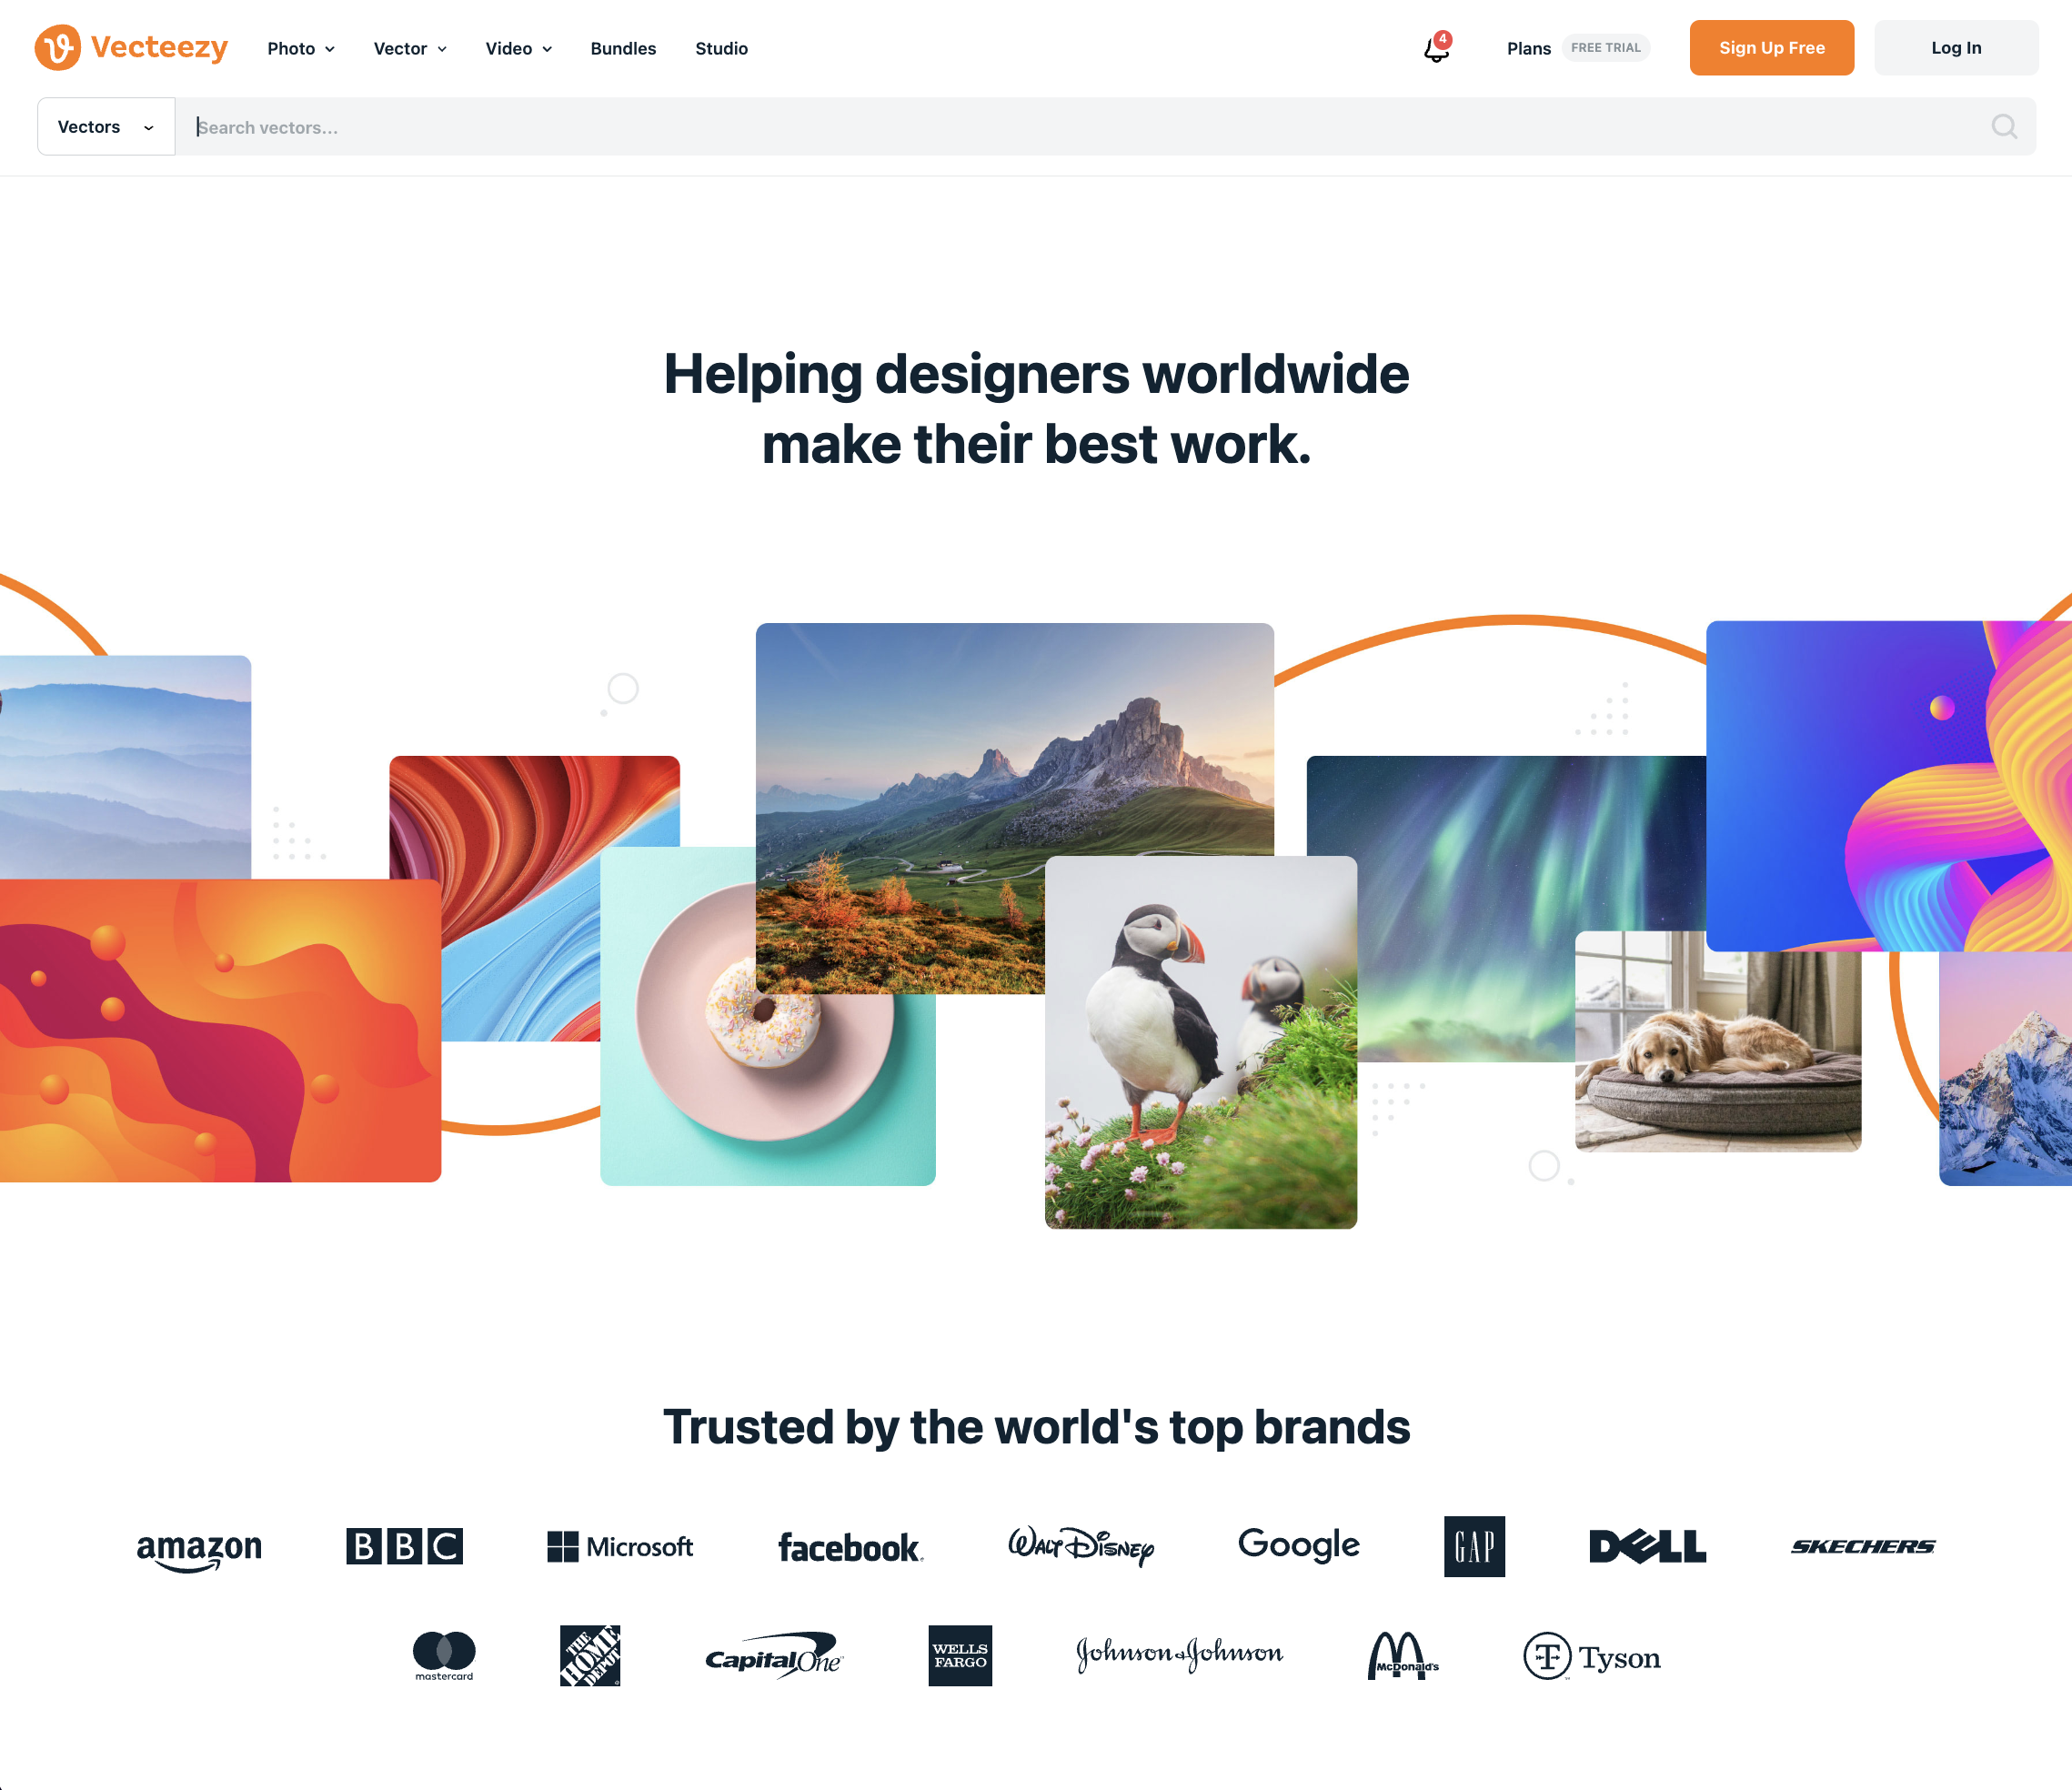Screen dimensions: 2072x1790
Task: Expand the Vector menu dropdown
Action: pyautogui.click(x=410, y=48)
